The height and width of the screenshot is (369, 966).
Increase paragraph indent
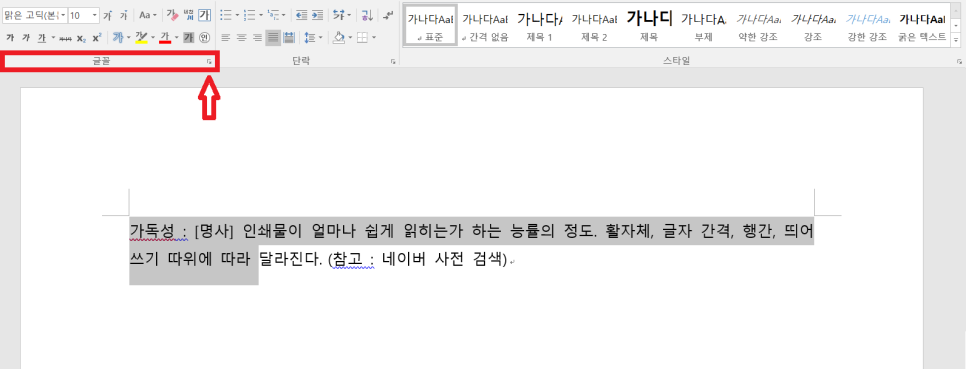317,15
